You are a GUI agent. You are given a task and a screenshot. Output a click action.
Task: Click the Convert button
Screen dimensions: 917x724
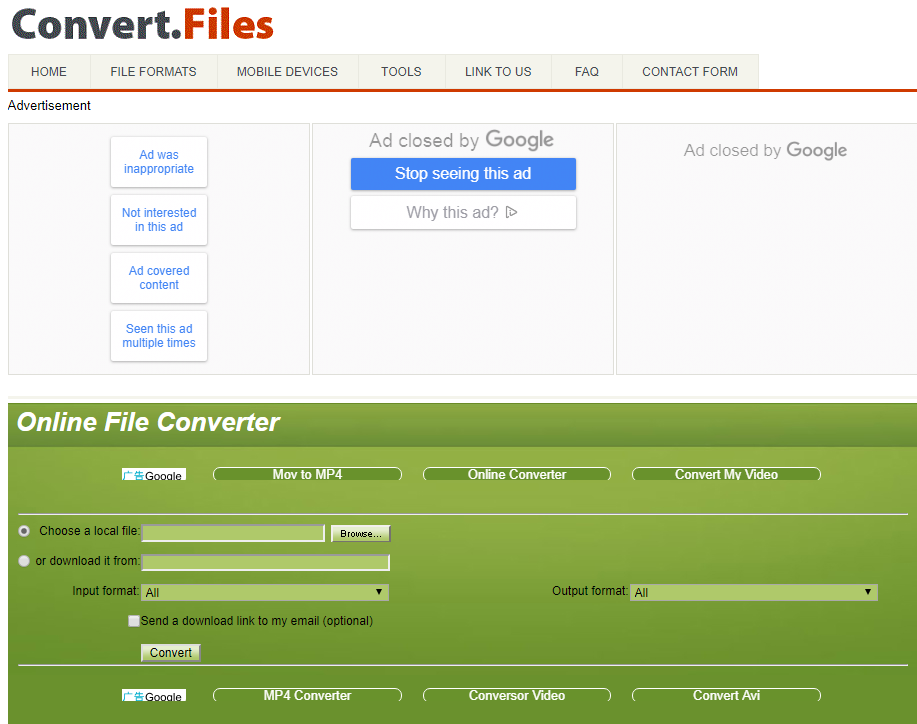[171, 653]
